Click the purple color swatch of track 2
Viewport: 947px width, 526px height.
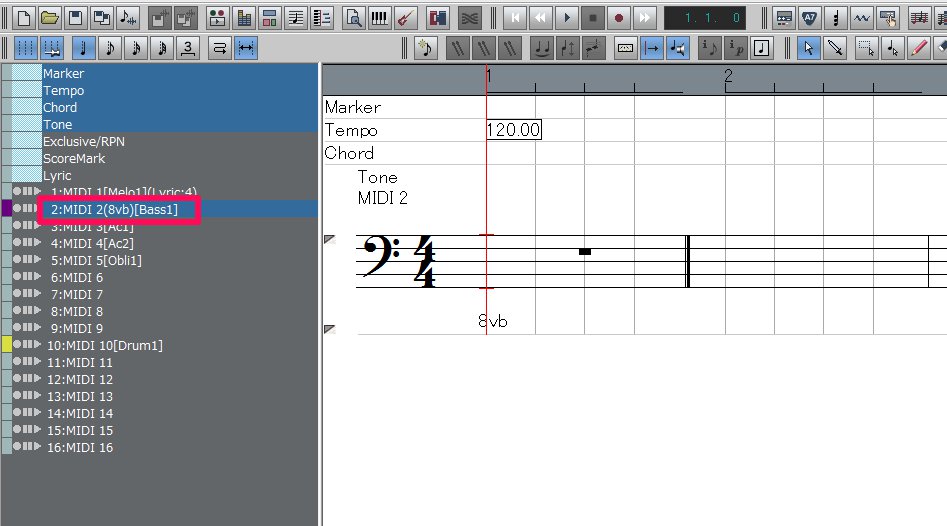[7, 208]
